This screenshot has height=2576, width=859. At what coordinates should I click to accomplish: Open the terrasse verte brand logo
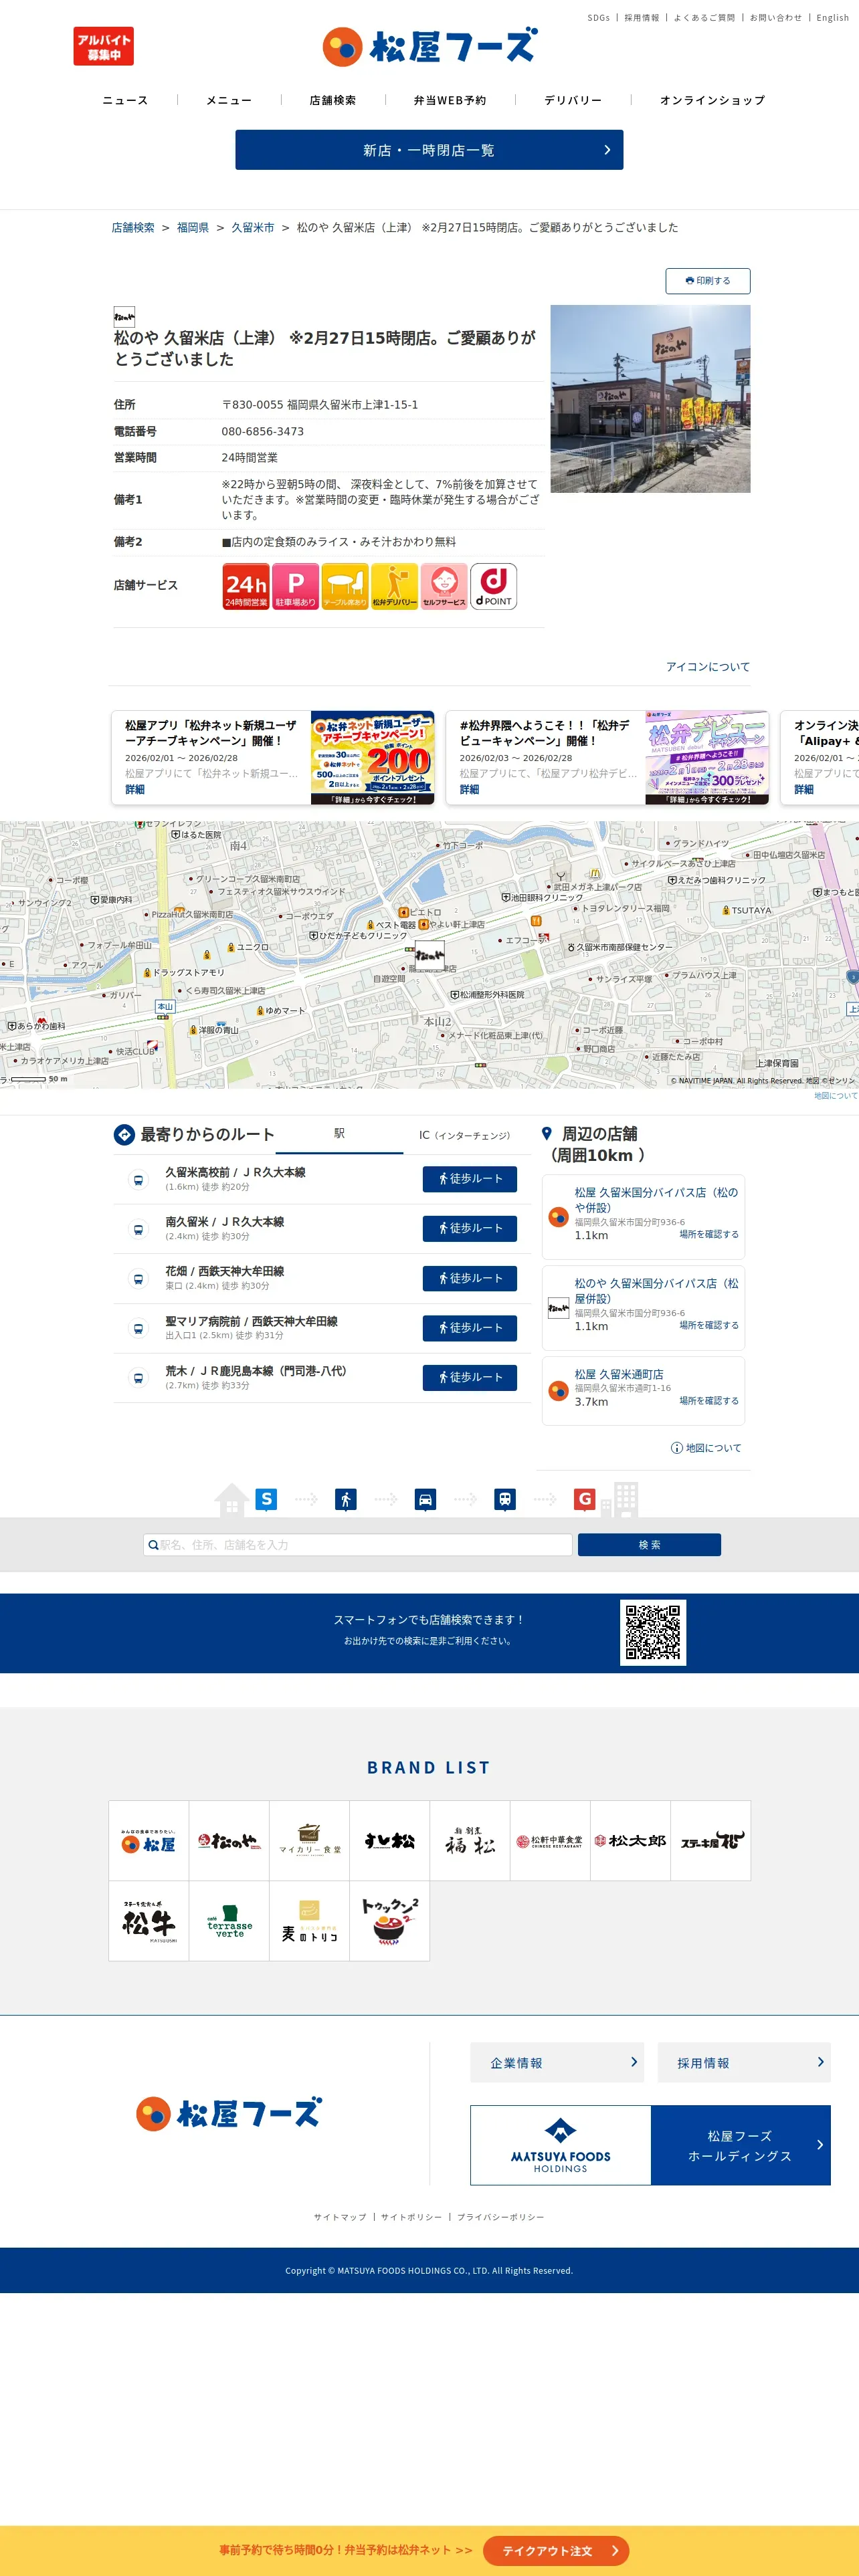(x=229, y=1921)
